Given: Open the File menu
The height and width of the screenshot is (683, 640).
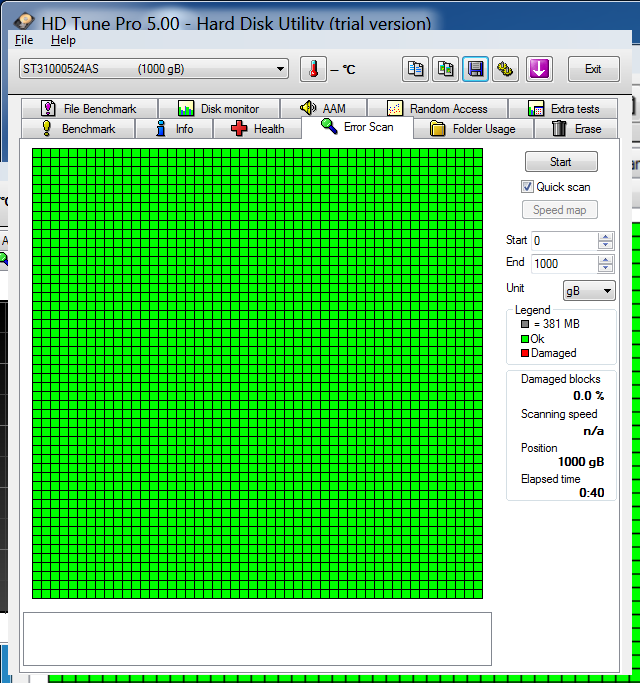Looking at the screenshot, I should click(24, 40).
